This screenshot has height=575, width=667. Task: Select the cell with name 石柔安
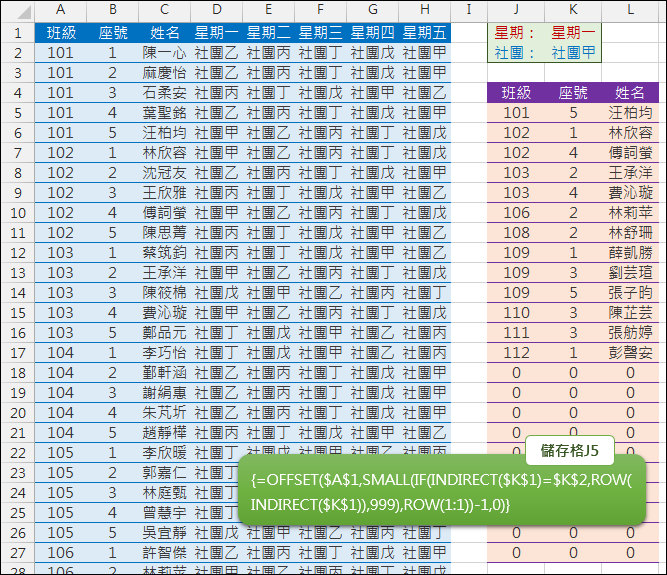pos(165,93)
